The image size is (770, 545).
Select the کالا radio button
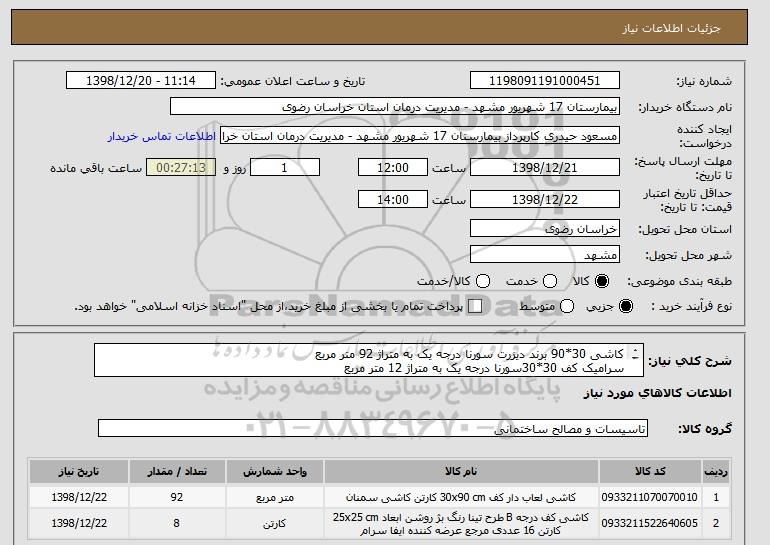[x=601, y=281]
